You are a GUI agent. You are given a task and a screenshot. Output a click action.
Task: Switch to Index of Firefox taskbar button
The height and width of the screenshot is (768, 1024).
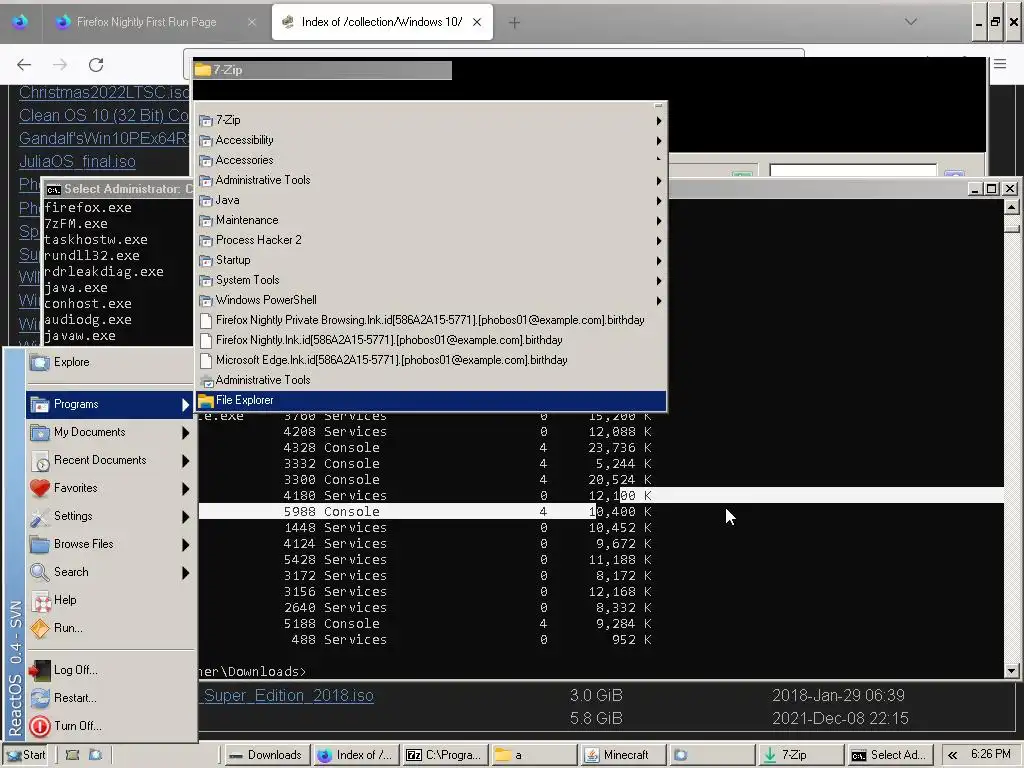355,755
